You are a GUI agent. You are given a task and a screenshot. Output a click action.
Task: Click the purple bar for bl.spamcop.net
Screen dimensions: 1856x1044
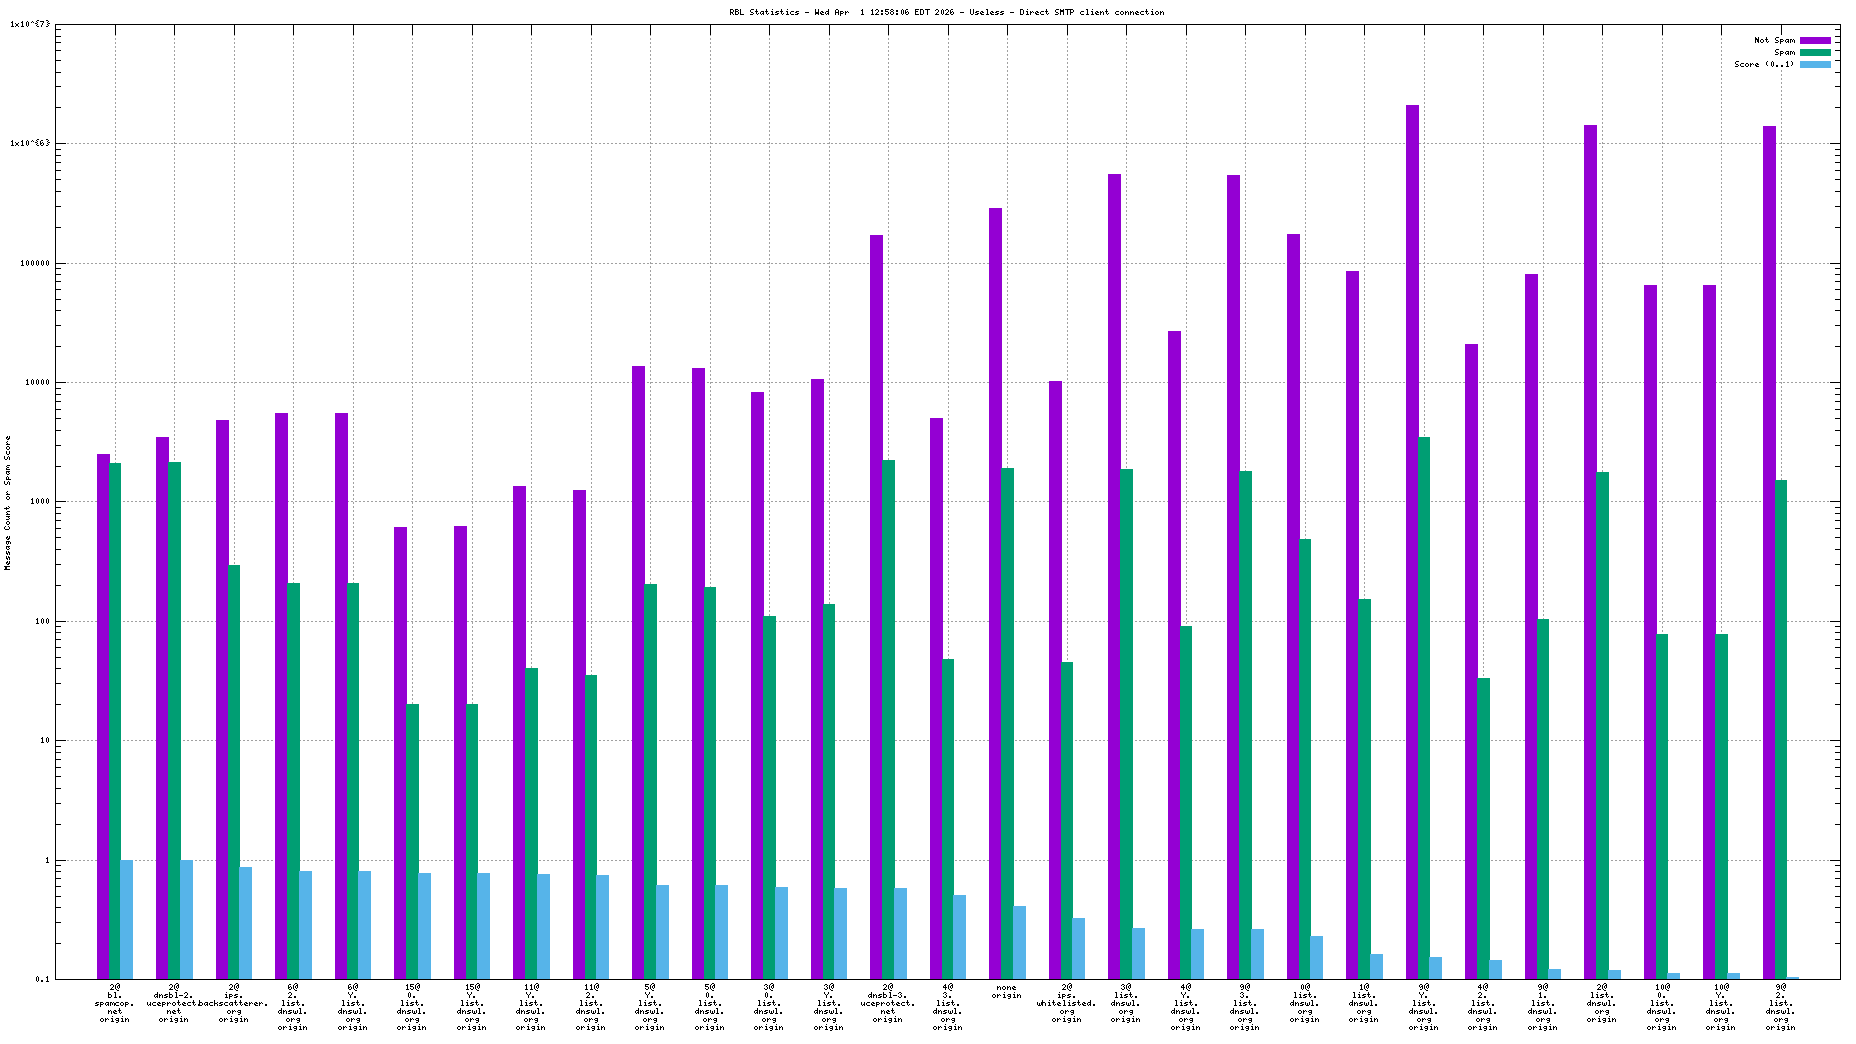tap(103, 715)
